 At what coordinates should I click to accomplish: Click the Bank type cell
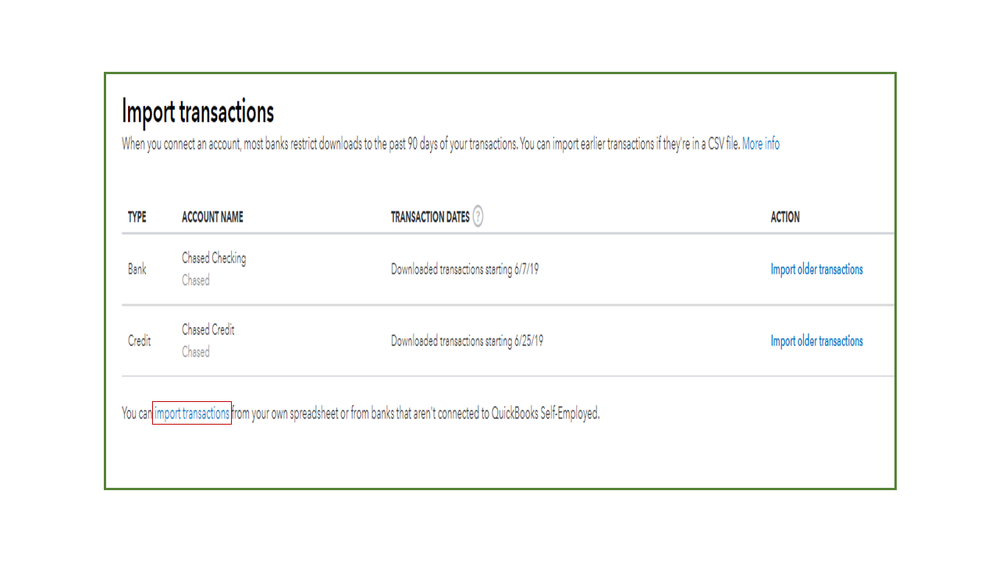[137, 269]
